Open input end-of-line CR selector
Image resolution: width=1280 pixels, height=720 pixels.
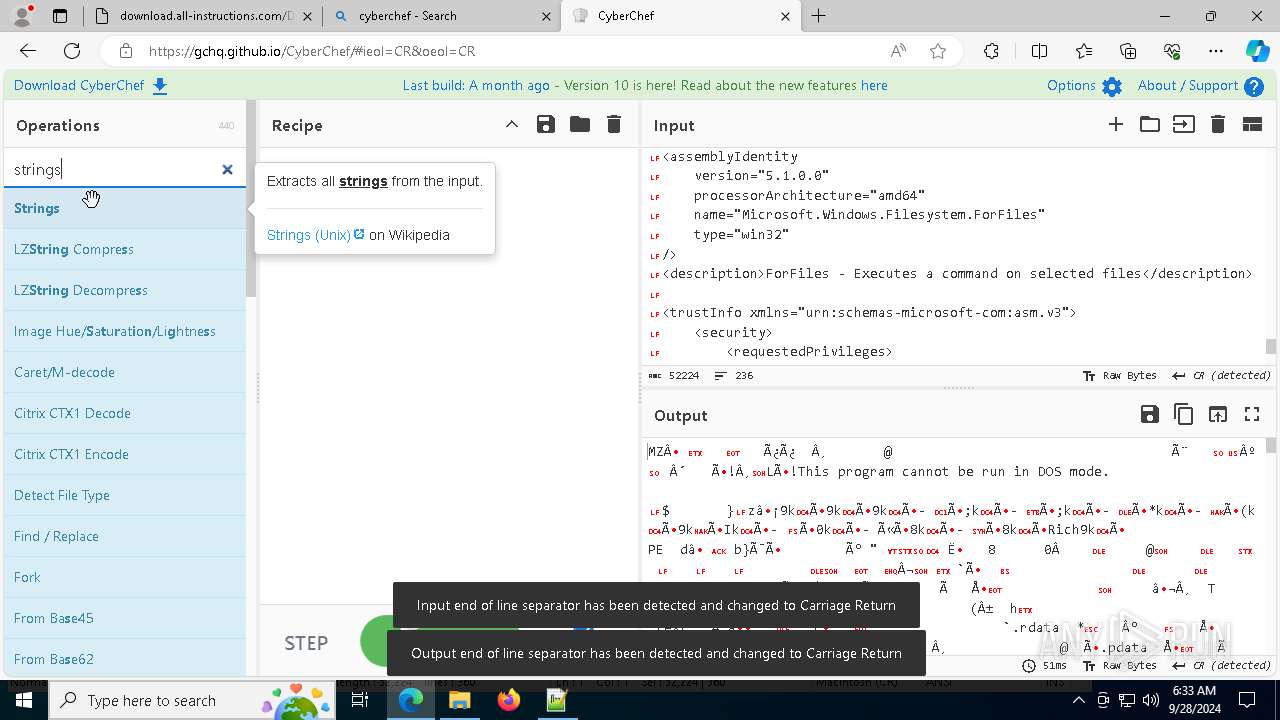pos(1221,376)
